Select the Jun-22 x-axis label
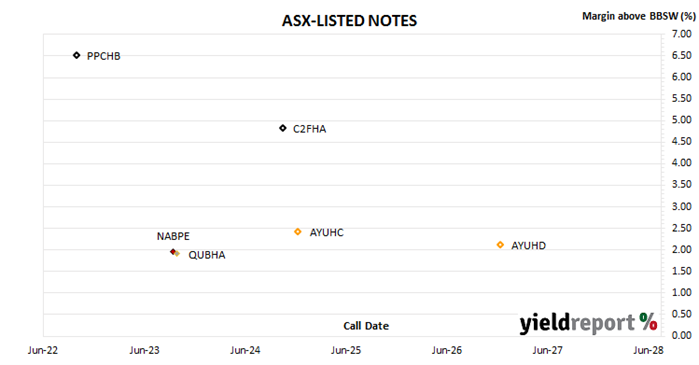This screenshot has height=365, width=699. 43,350
